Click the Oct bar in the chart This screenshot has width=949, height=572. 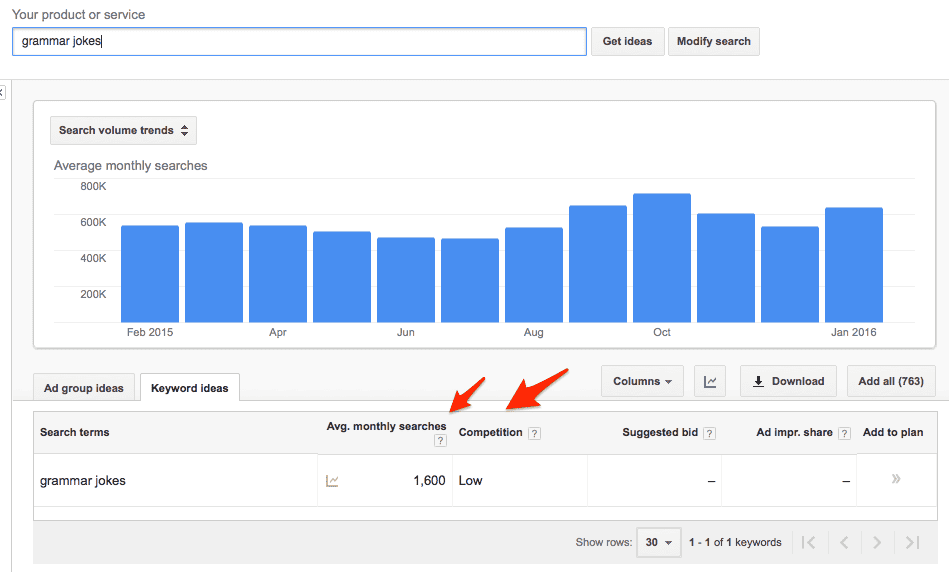(x=662, y=258)
